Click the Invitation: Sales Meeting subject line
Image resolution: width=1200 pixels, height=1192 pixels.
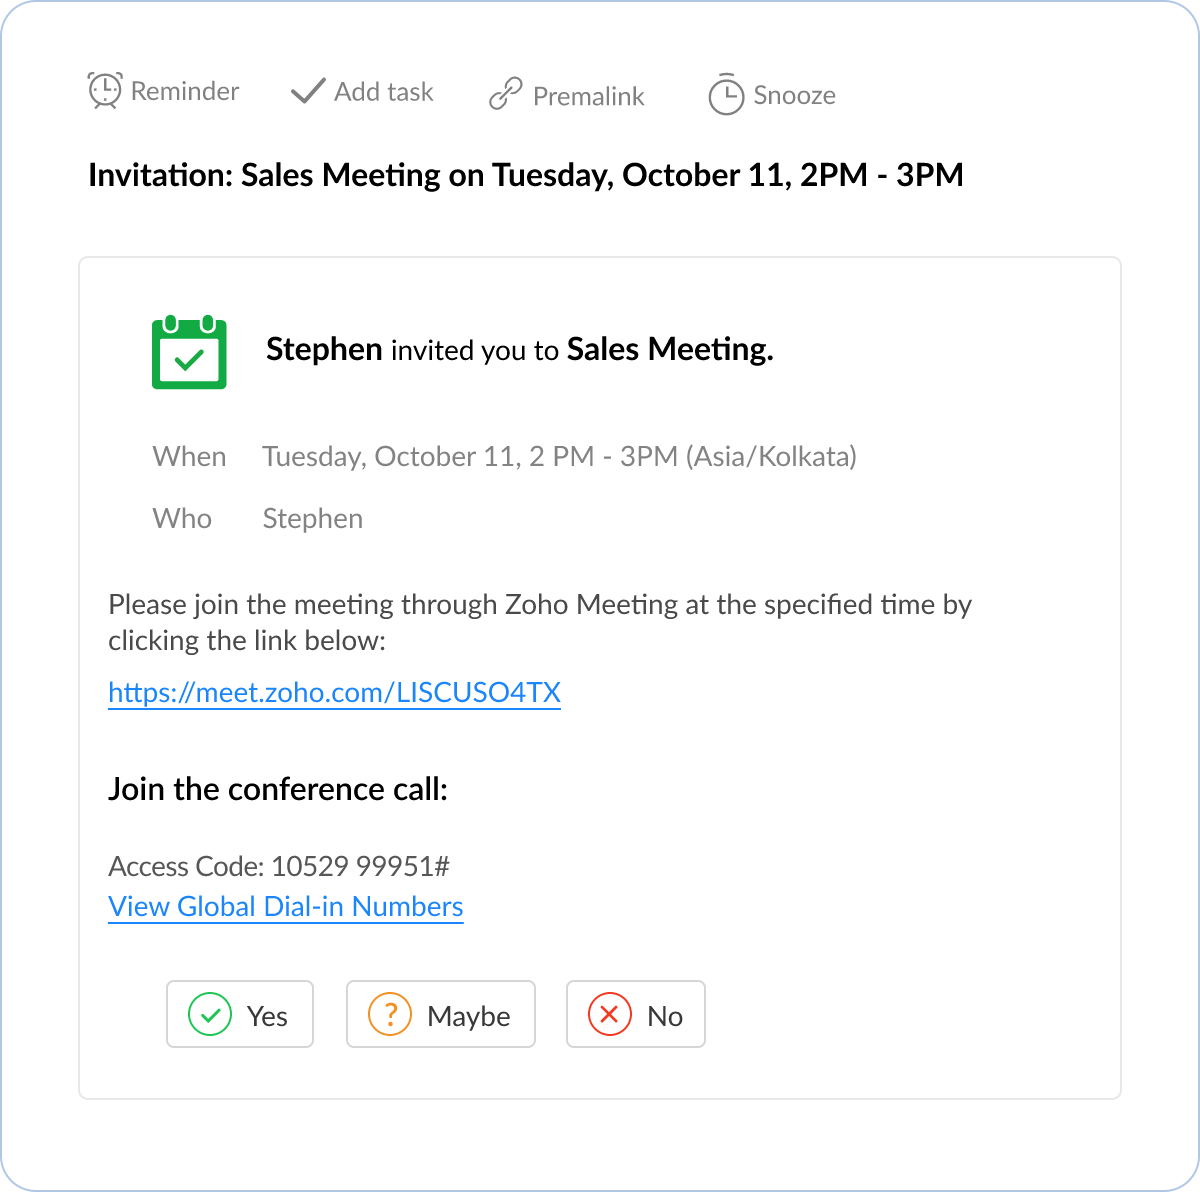coord(526,175)
